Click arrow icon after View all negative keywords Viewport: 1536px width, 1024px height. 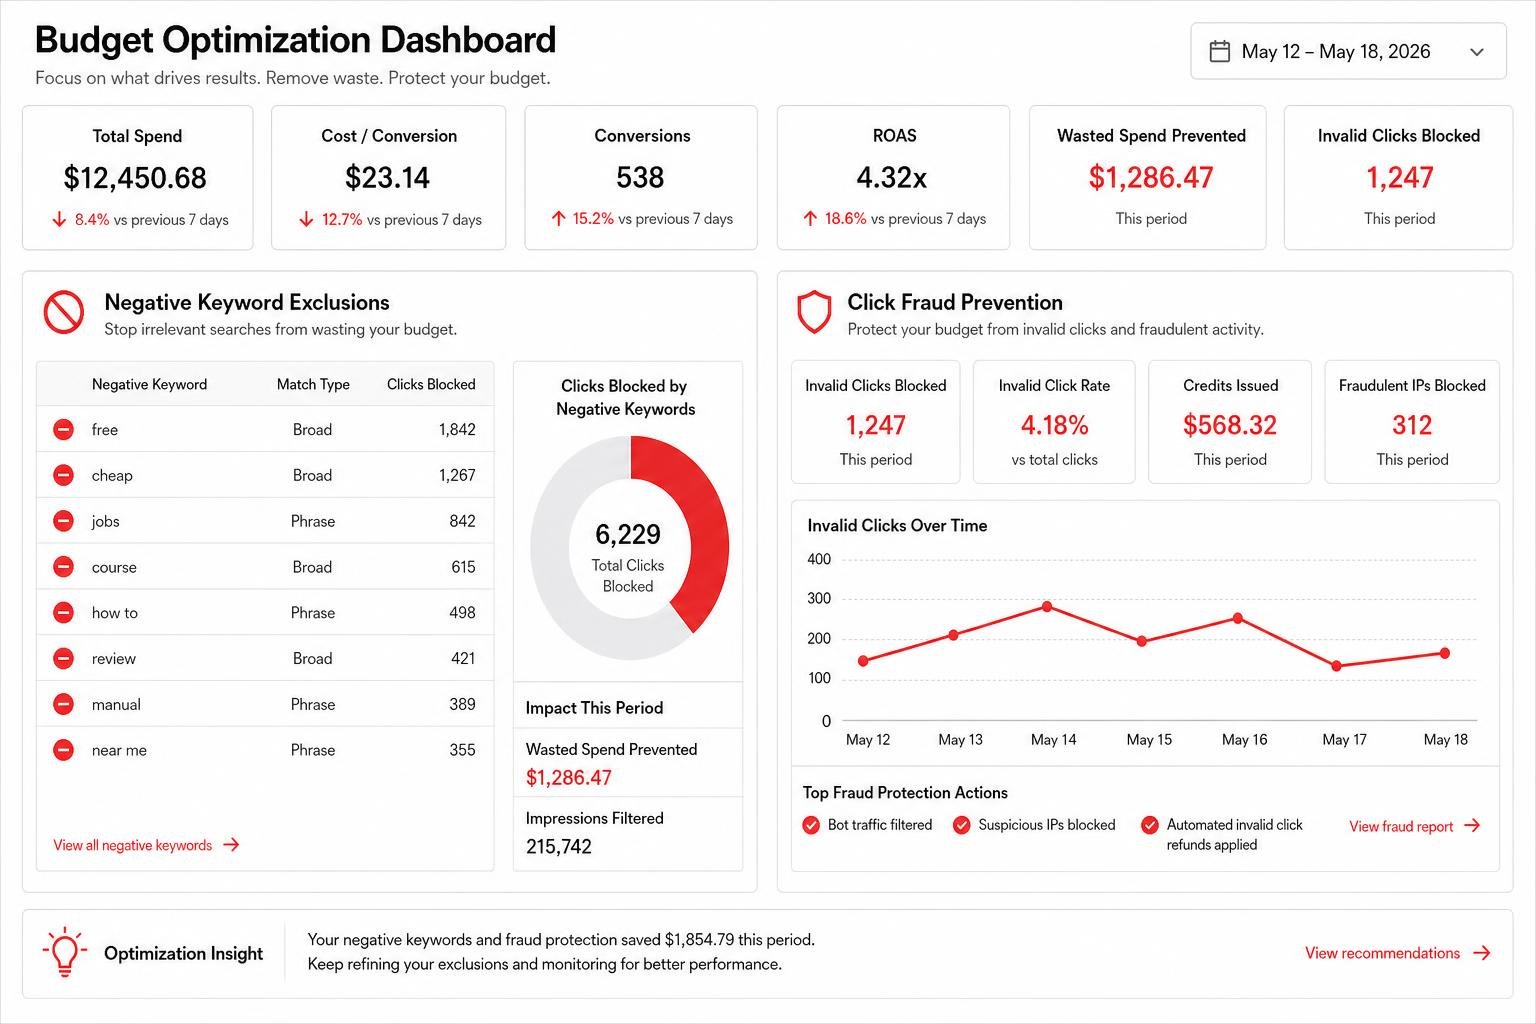coord(231,845)
